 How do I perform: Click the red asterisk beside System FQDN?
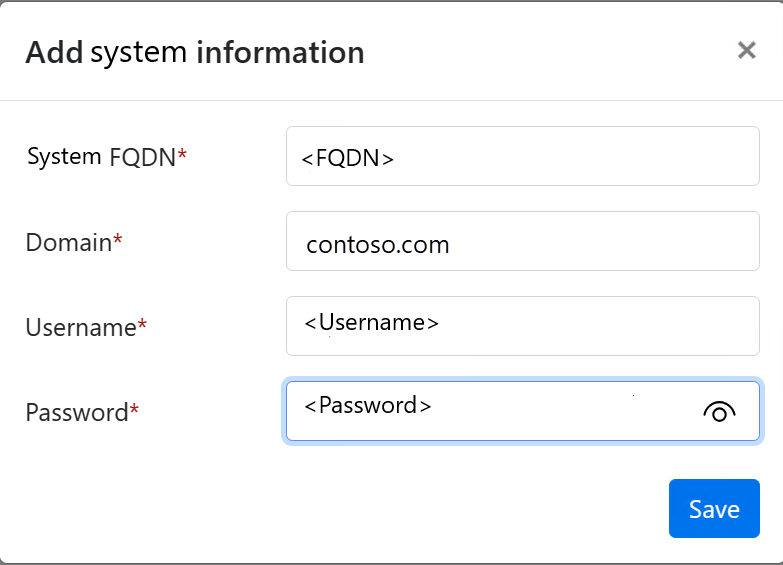click(x=183, y=155)
